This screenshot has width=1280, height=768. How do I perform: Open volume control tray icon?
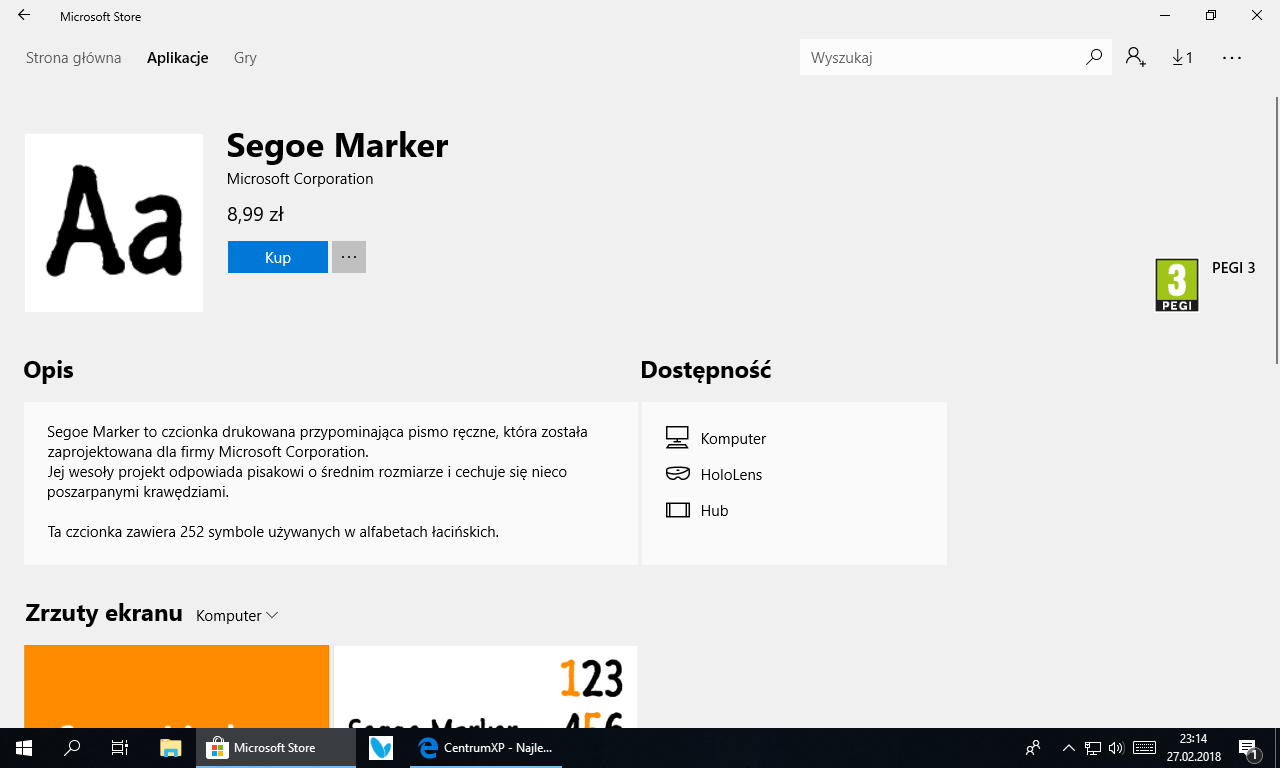point(1117,748)
